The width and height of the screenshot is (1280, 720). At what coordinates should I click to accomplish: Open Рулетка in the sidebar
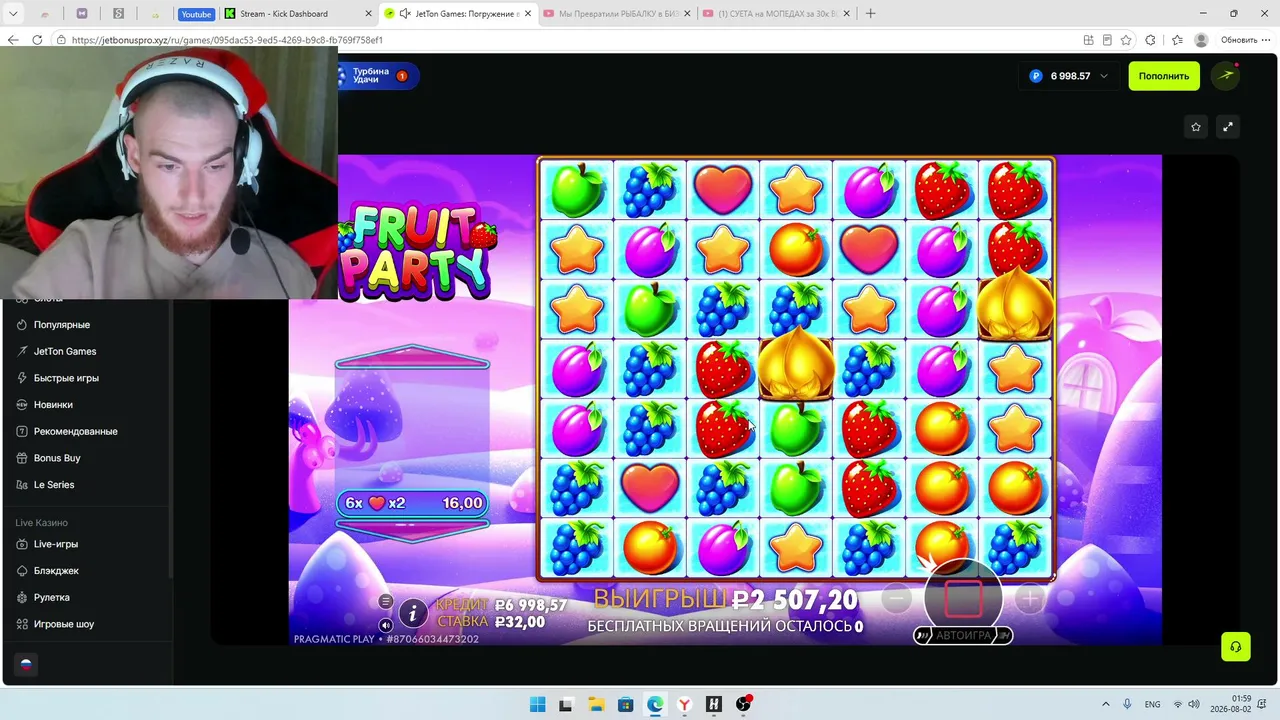coord(52,597)
